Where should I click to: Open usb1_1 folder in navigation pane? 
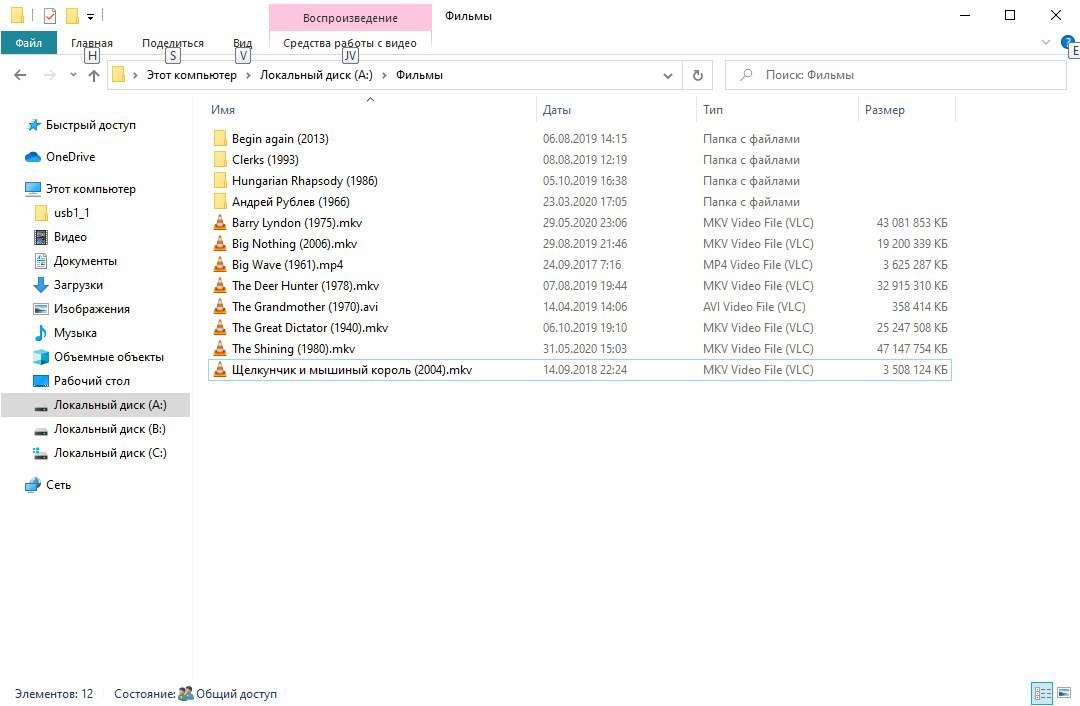point(72,213)
